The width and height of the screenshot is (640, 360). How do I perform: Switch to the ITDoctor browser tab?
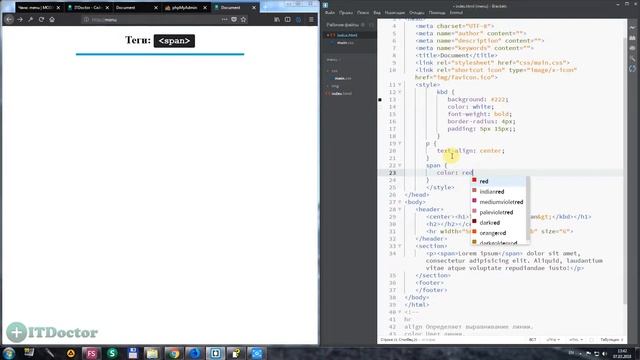point(89,7)
